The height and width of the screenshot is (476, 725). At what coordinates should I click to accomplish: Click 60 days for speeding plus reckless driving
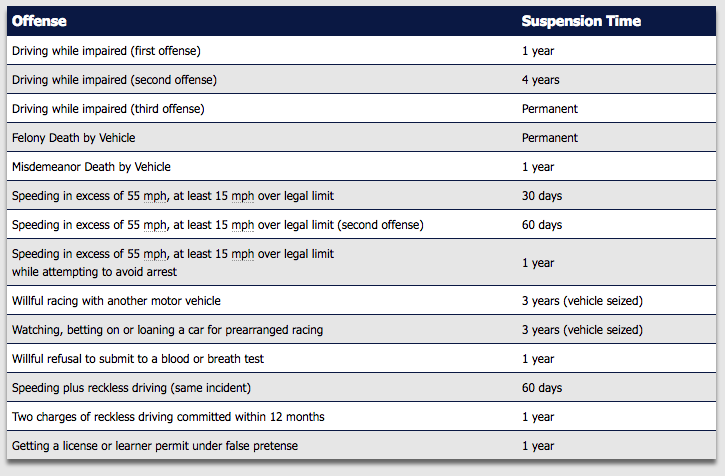542,387
